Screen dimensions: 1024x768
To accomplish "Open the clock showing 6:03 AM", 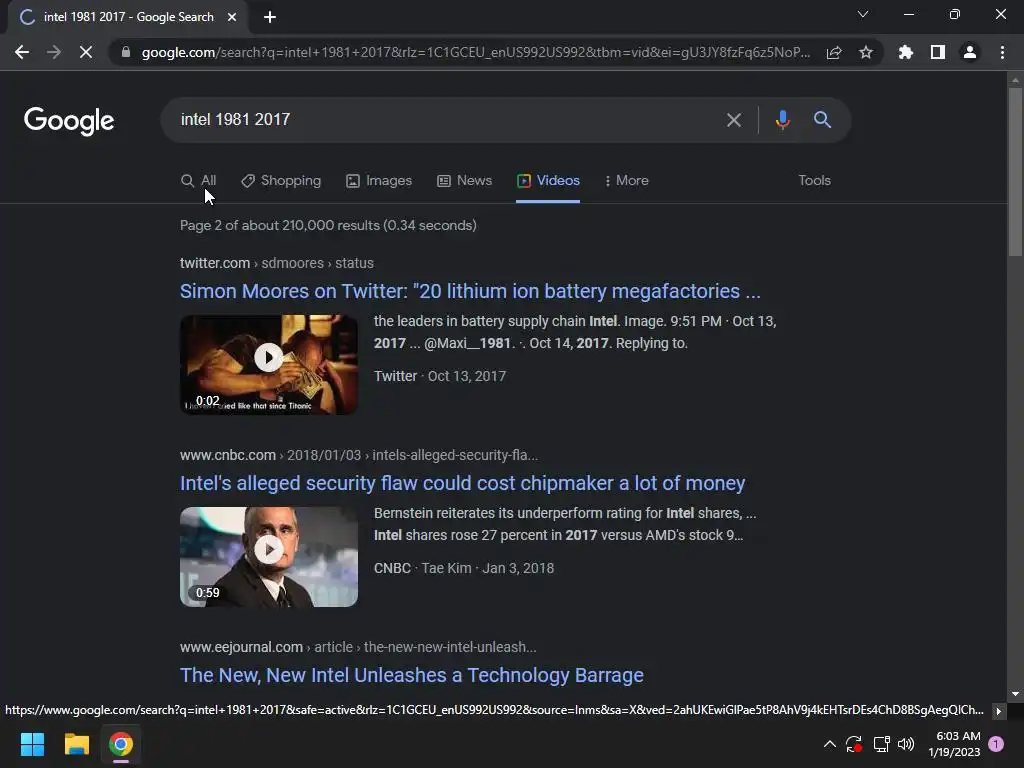I will (954, 744).
